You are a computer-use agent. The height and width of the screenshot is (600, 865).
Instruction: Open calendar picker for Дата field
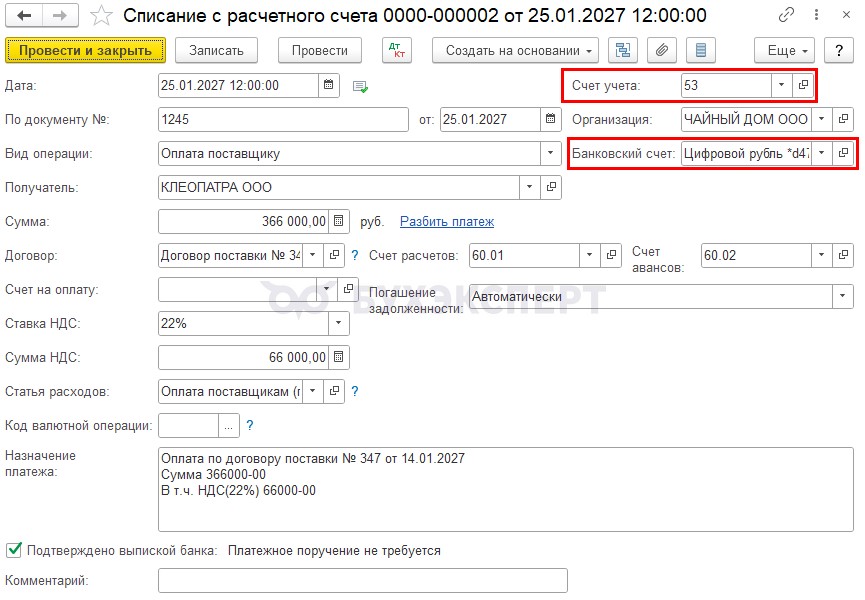click(x=329, y=85)
